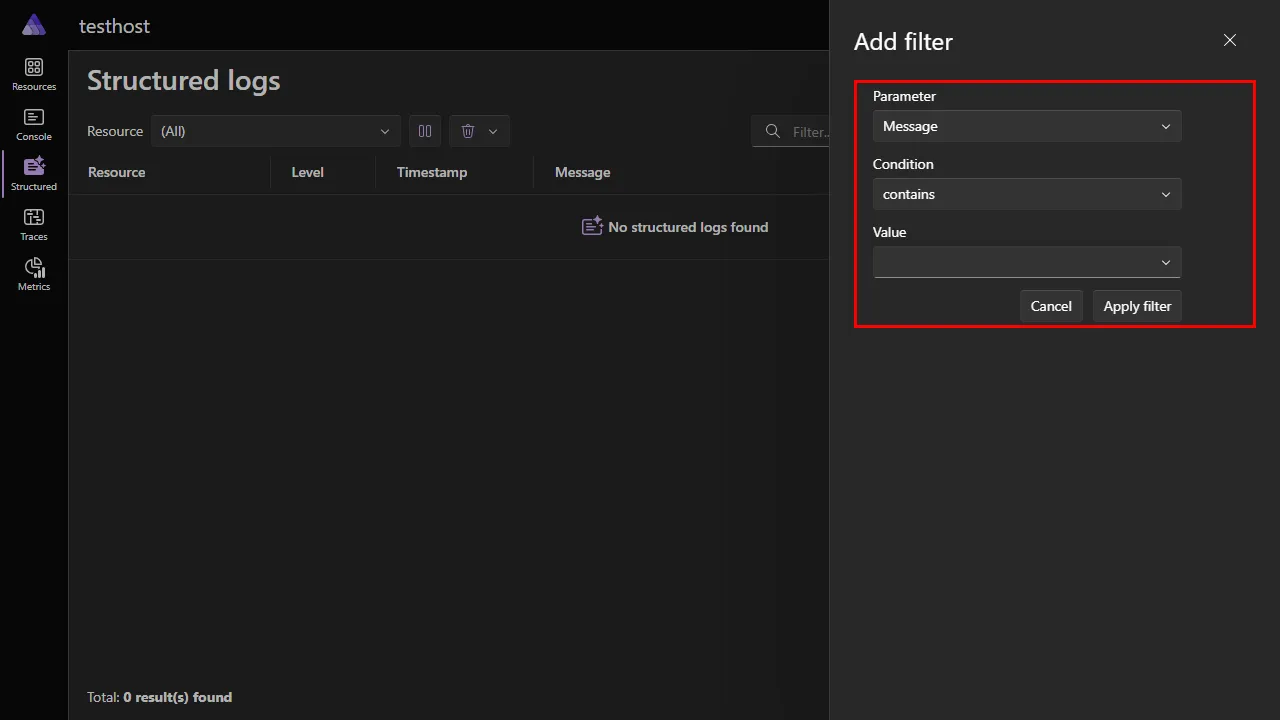This screenshot has width=1280, height=720.
Task: Click the Timestamp column header
Action: click(431, 172)
